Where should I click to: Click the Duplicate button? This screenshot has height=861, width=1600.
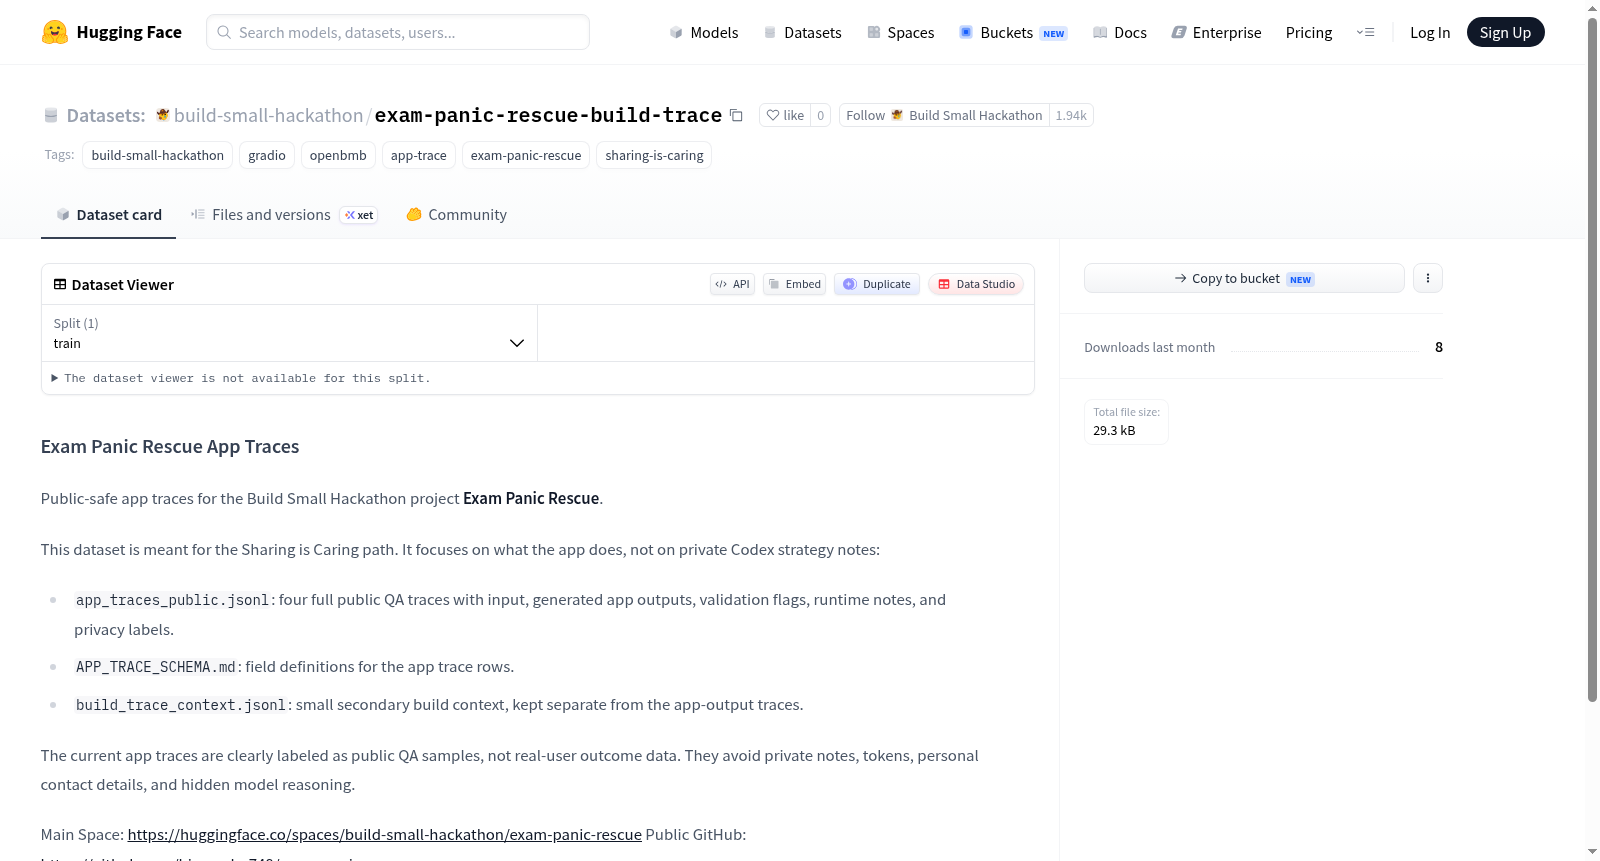coord(876,284)
